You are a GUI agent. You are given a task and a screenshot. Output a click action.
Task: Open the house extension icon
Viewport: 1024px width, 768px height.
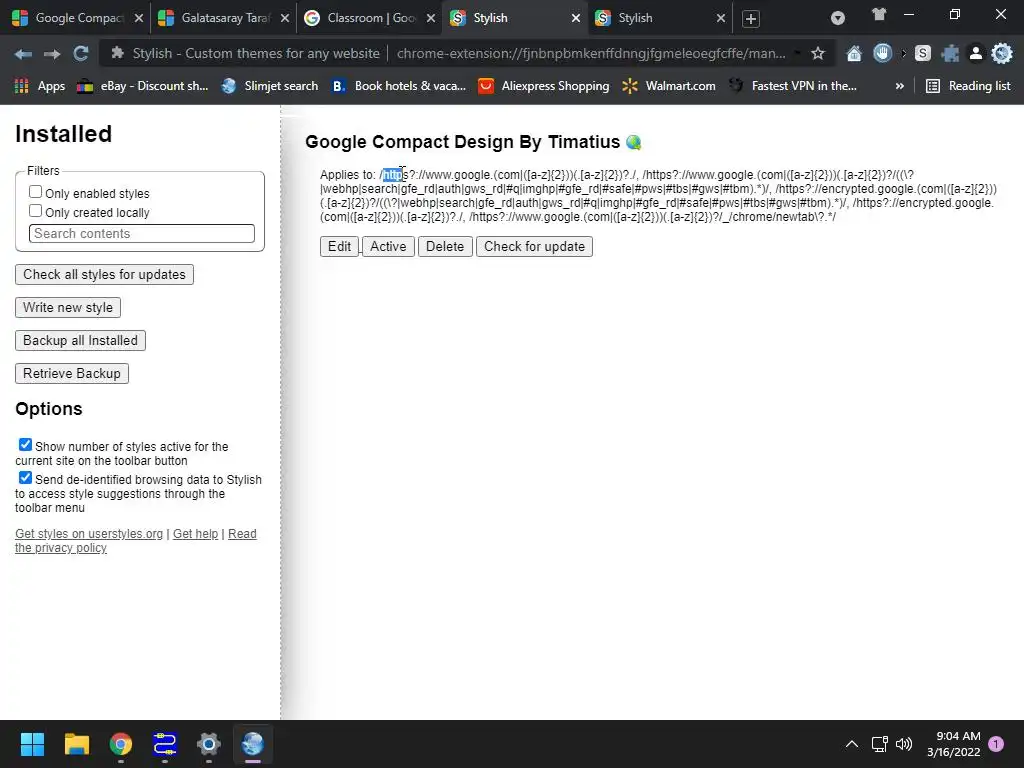pyautogui.click(x=854, y=54)
